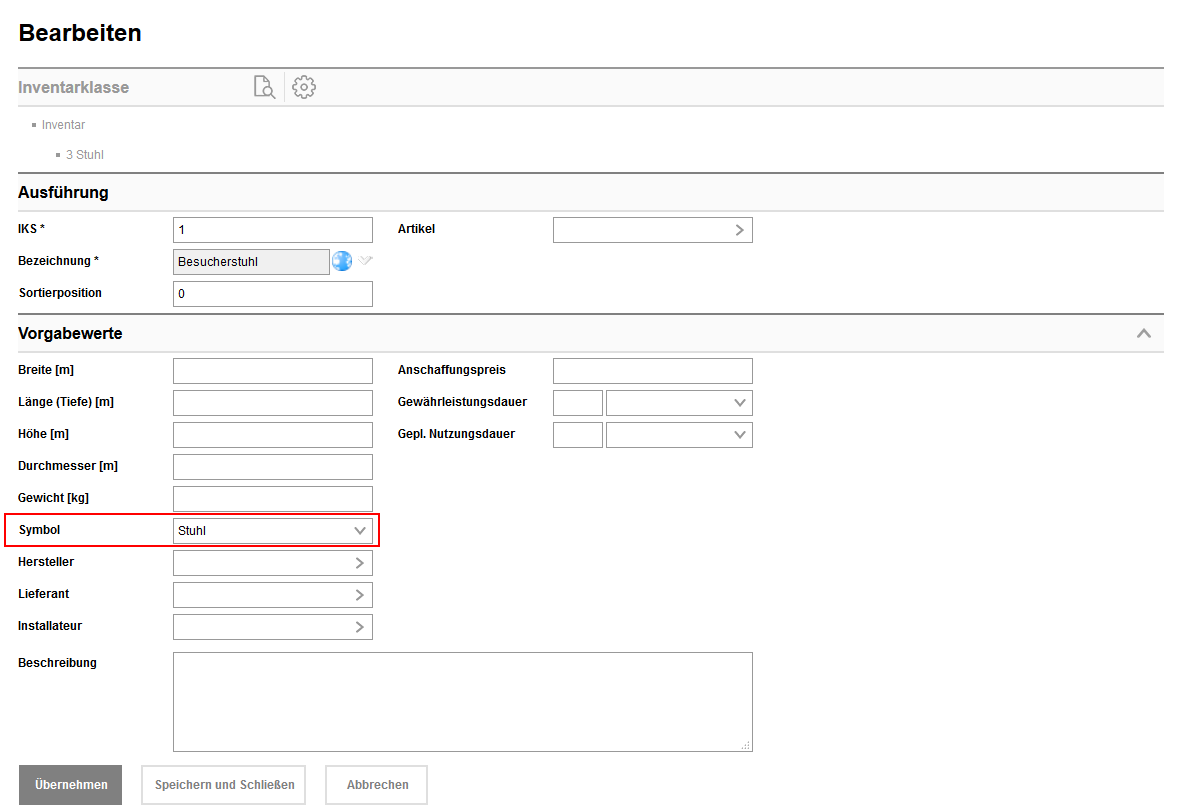Viewport: 1180px width, 812px height.
Task: Open the Lieferant selection arrow
Action: tap(359, 595)
